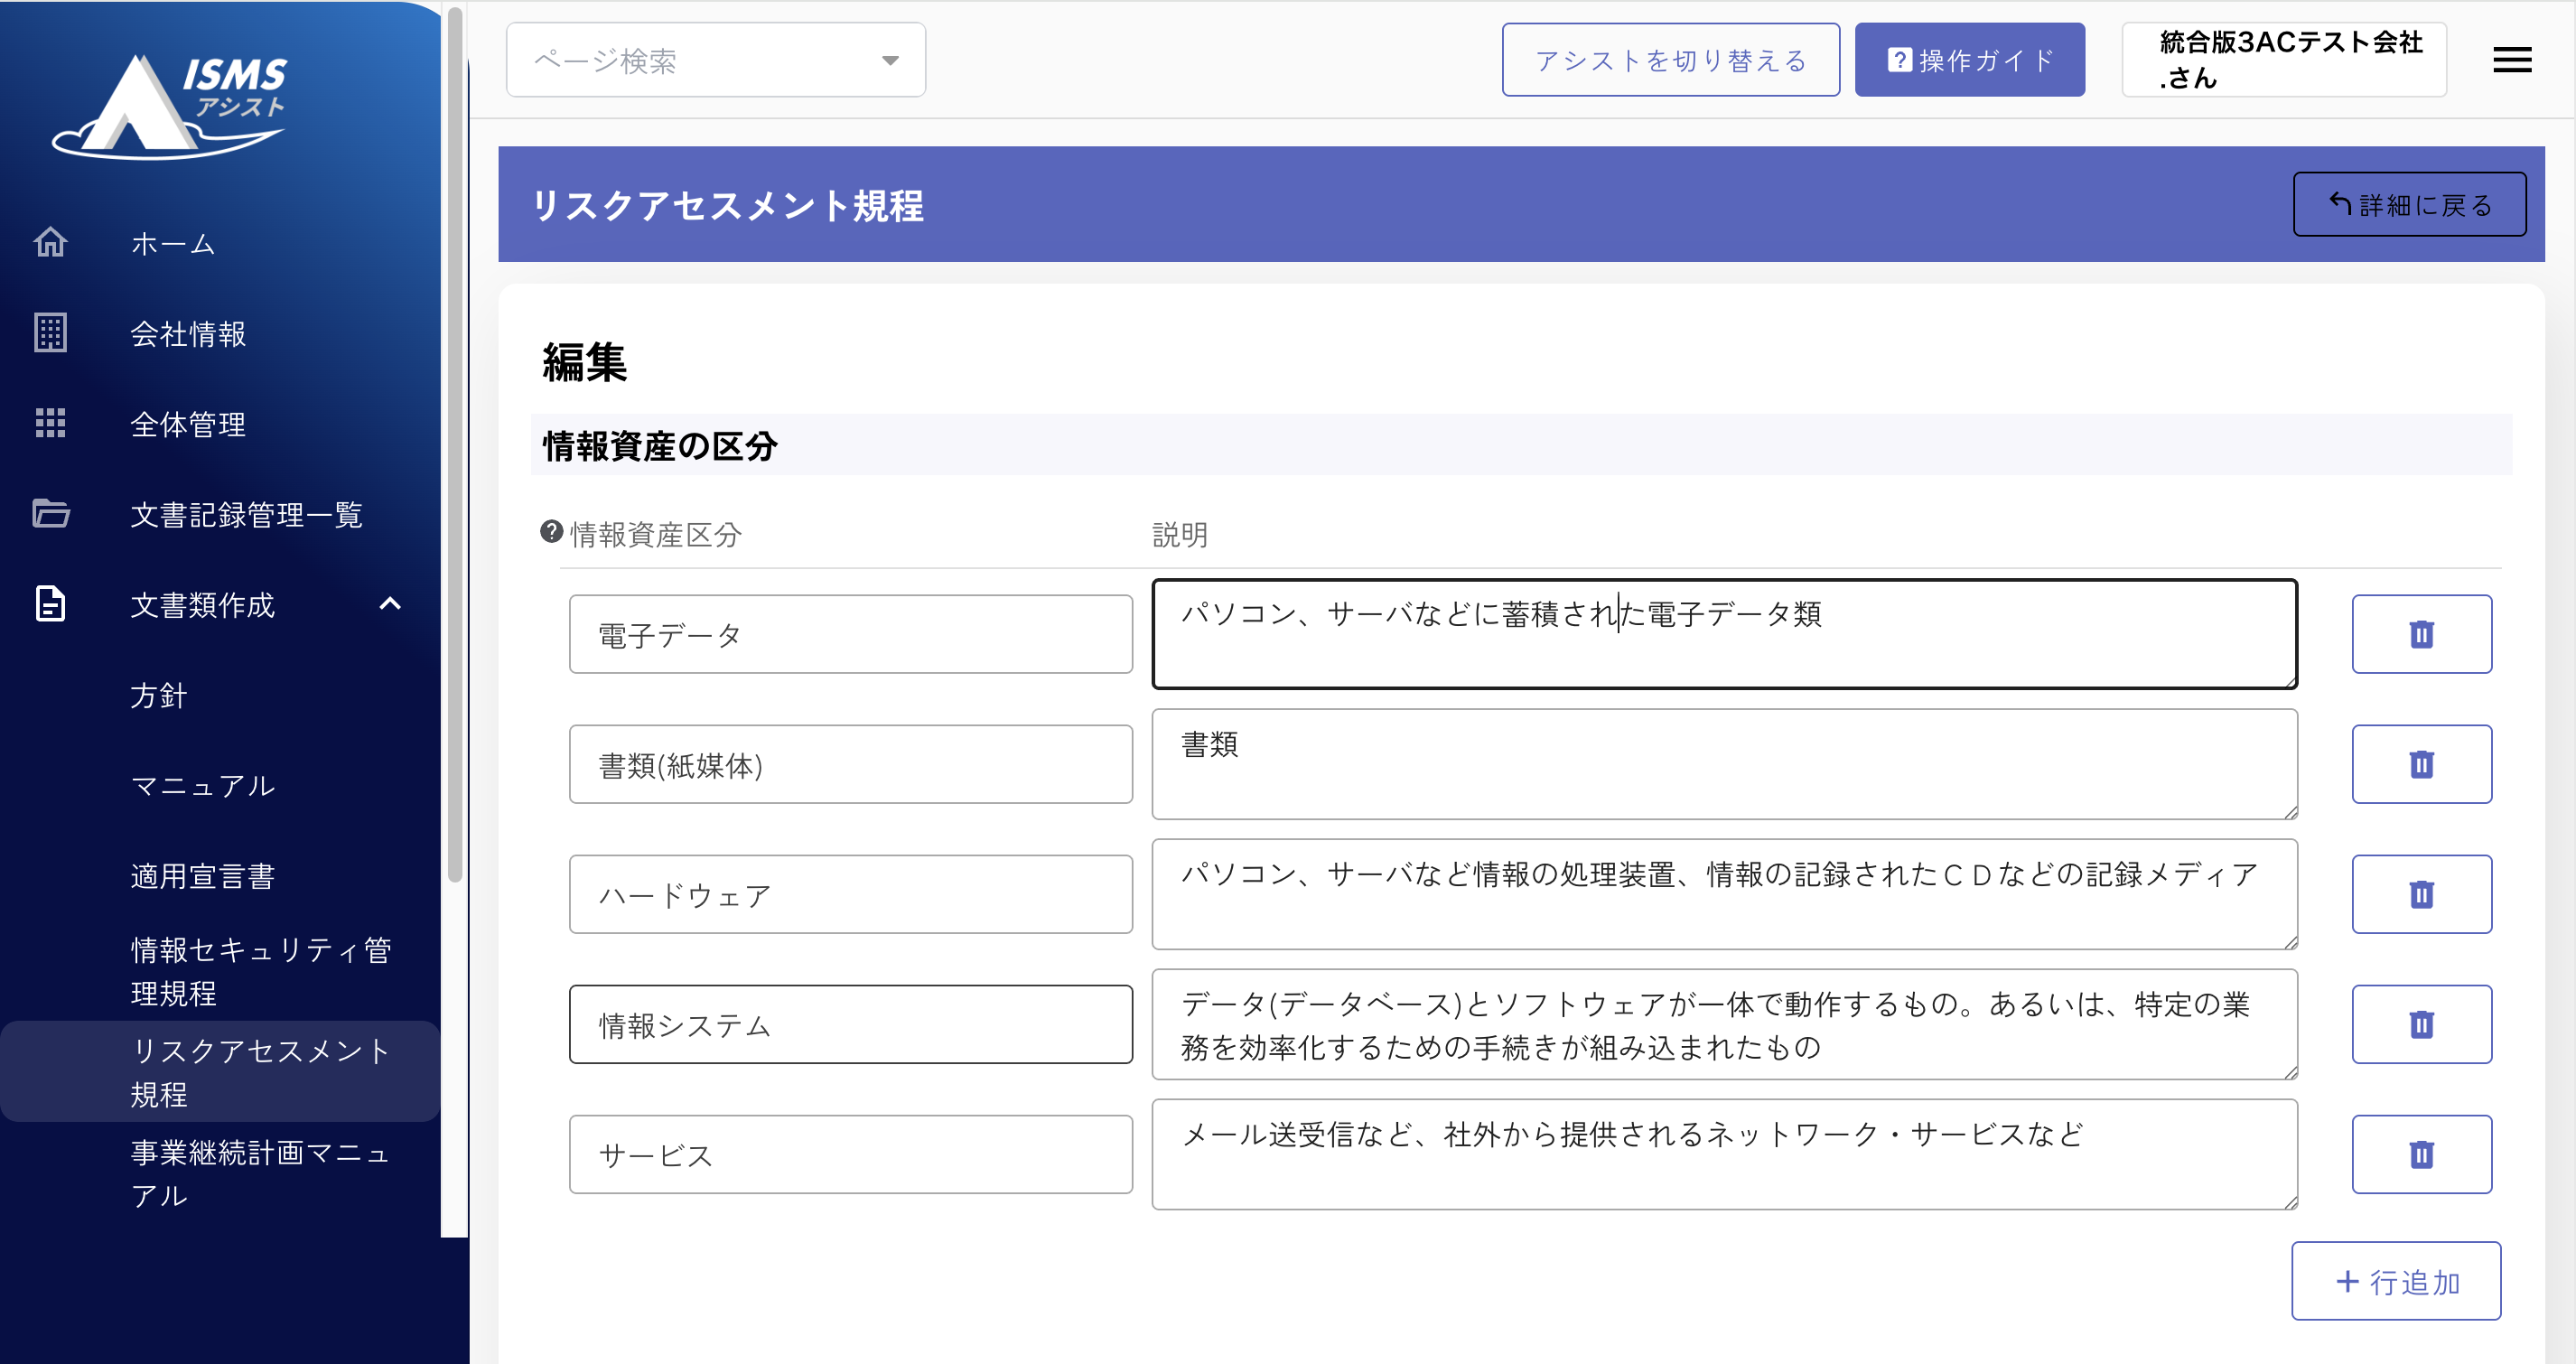Click the ハードウェア category input field
This screenshot has height=1364, width=2576.
click(x=850, y=894)
